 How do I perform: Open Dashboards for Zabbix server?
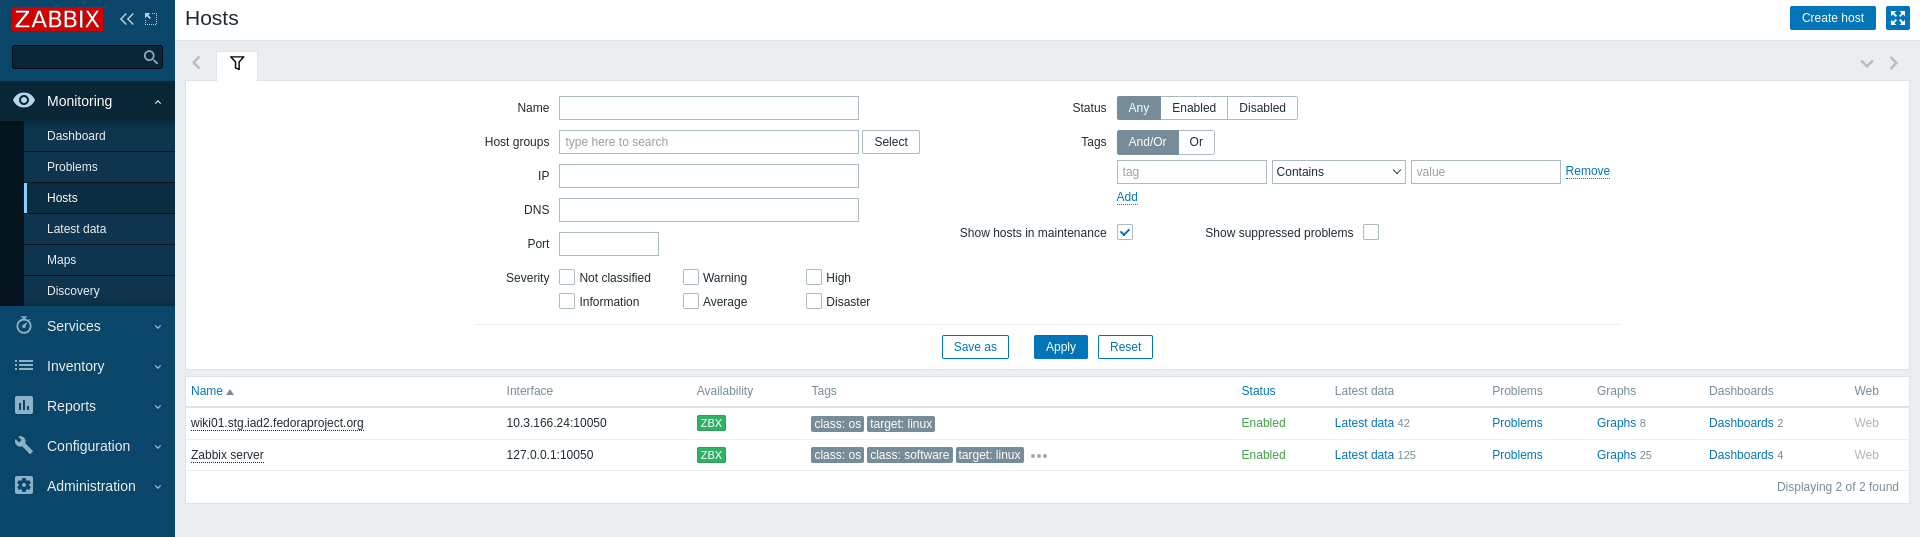(1741, 455)
